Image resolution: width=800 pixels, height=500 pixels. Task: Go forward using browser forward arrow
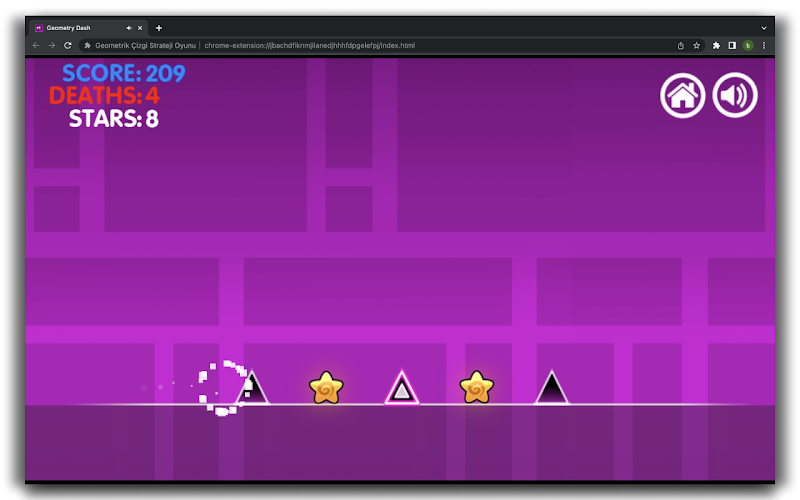pyautogui.click(x=52, y=45)
